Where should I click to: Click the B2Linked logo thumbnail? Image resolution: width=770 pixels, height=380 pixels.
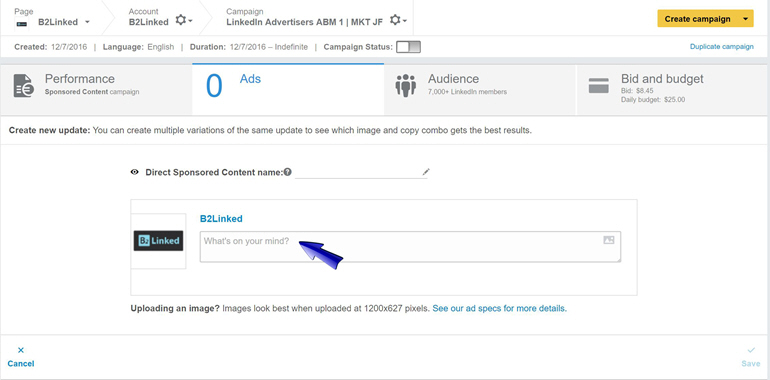pos(158,241)
